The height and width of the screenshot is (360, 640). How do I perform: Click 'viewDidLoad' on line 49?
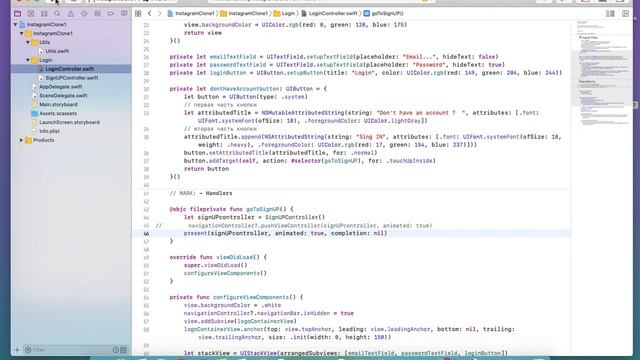pos(235,257)
